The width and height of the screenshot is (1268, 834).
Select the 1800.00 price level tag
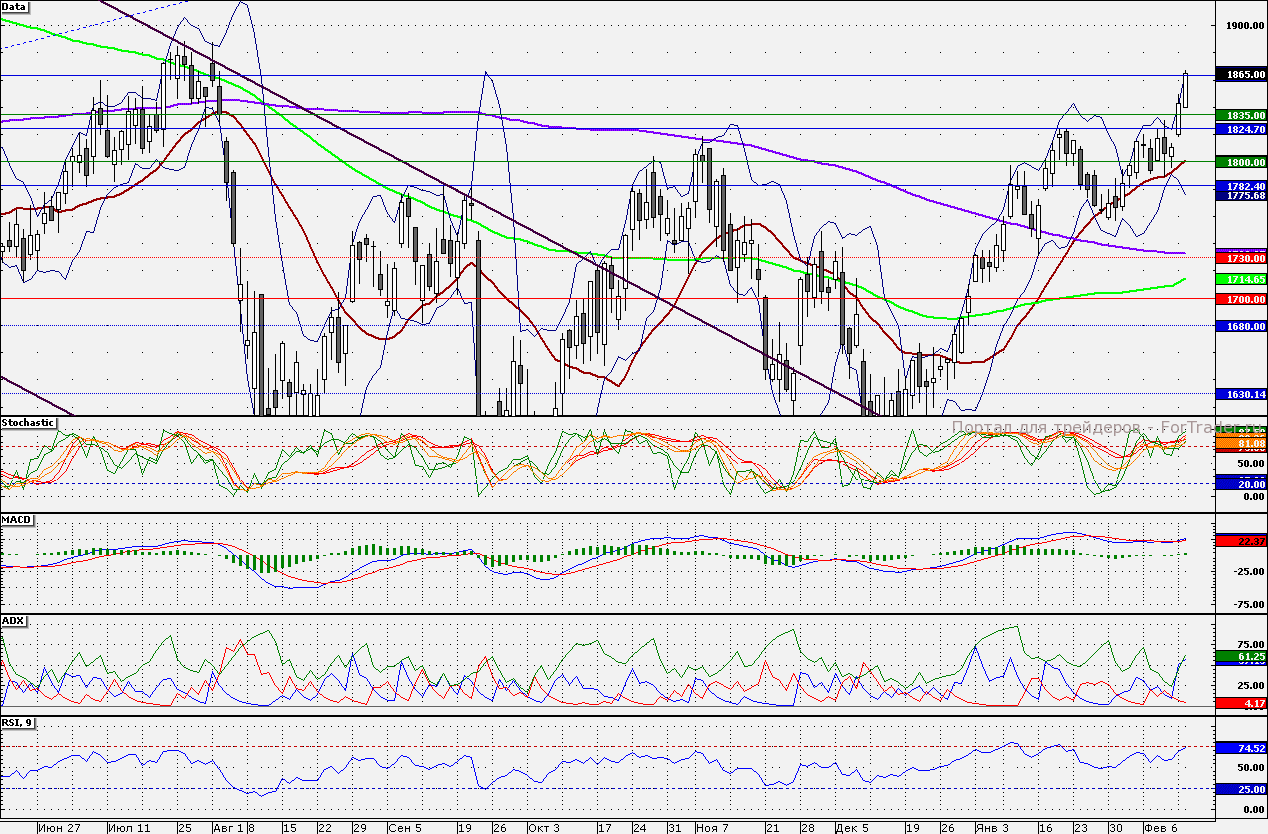click(x=1240, y=162)
